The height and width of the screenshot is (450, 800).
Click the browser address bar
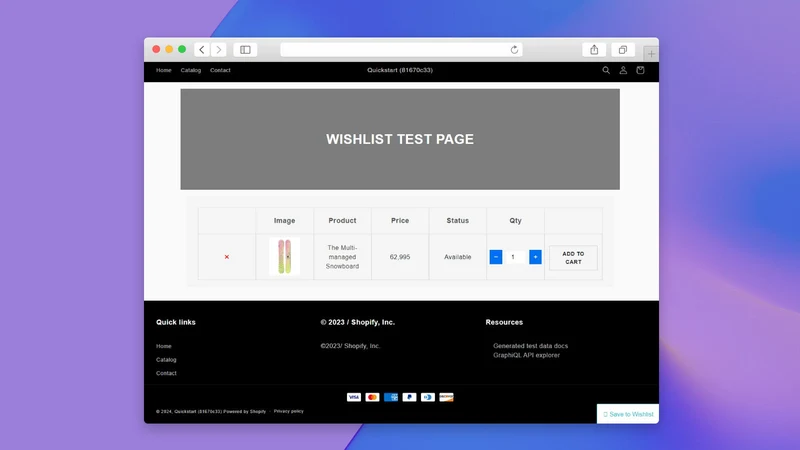tap(402, 49)
